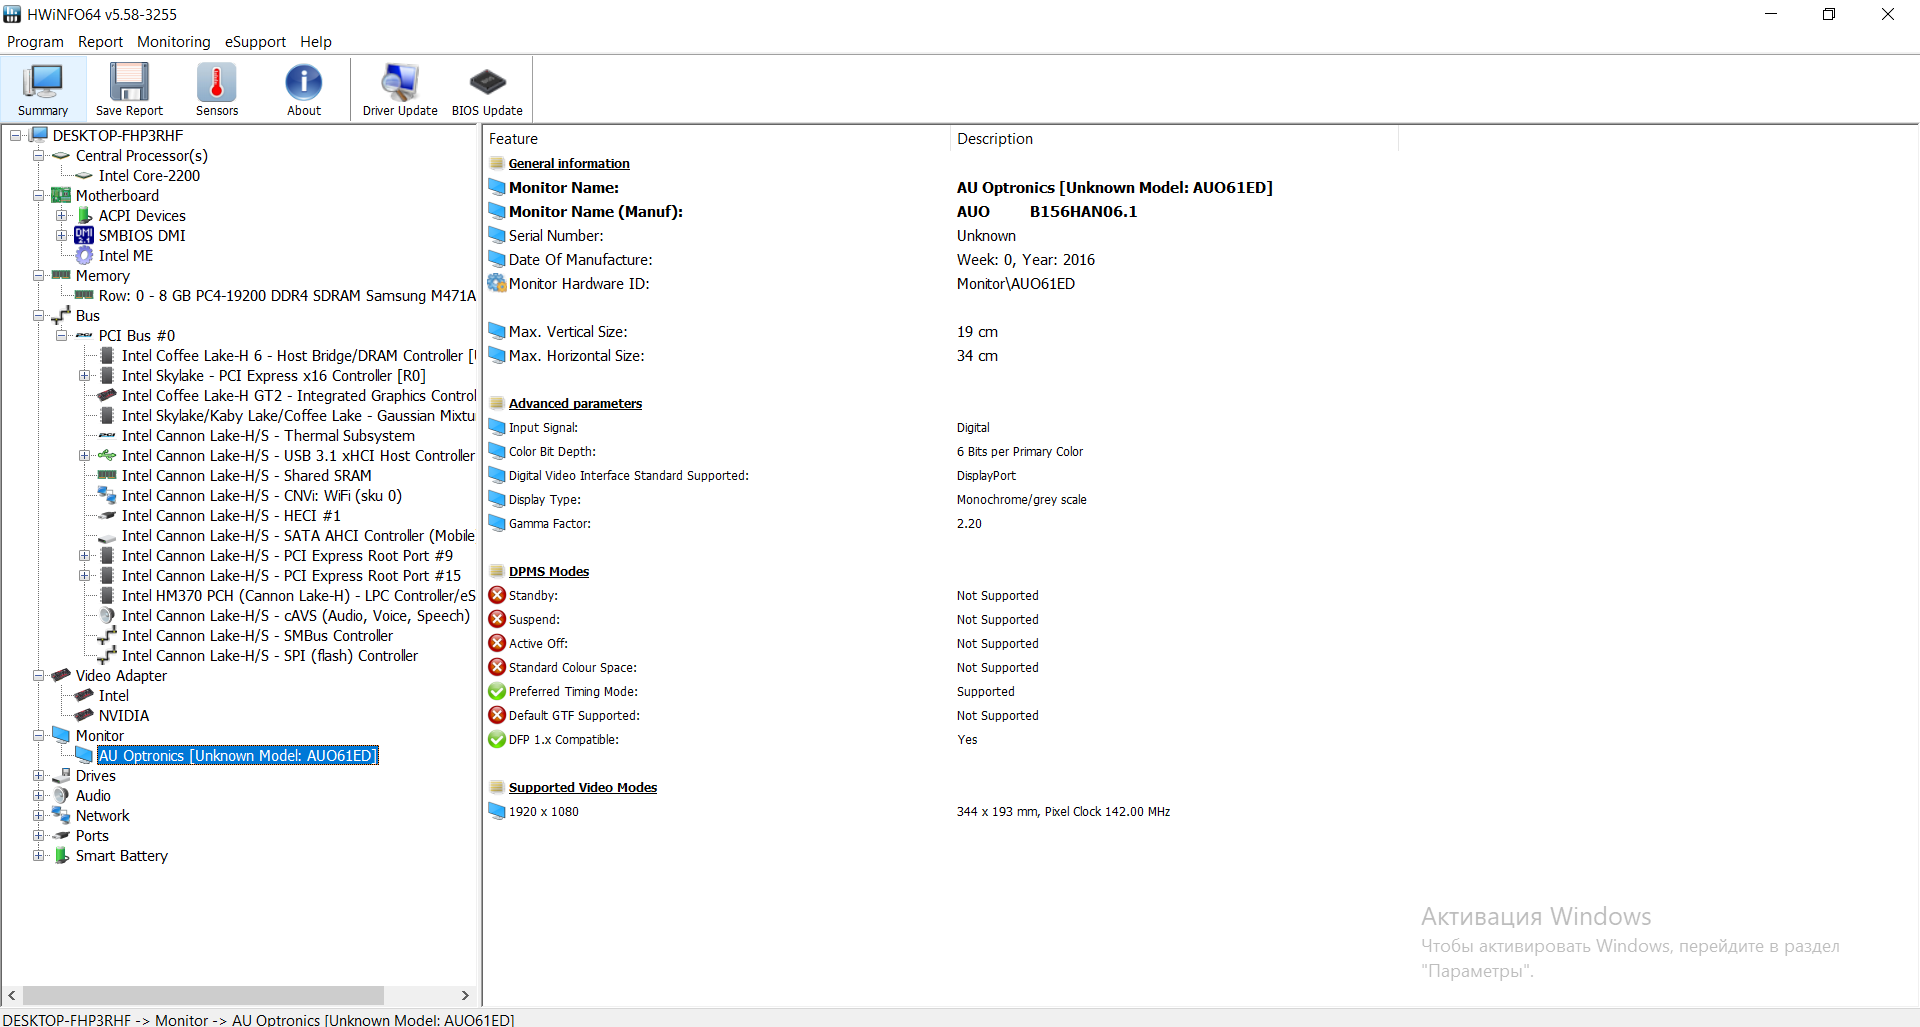
Task: Select the SMBus Controller entry
Action: 257,636
